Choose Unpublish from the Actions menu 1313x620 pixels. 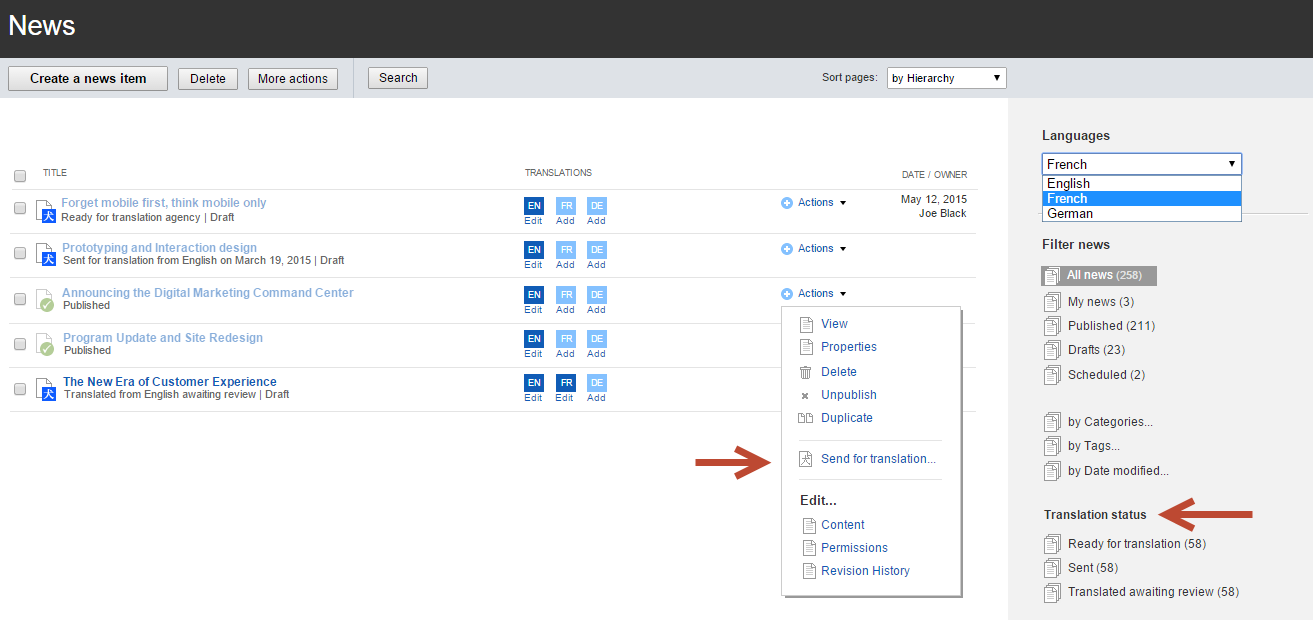coord(849,395)
